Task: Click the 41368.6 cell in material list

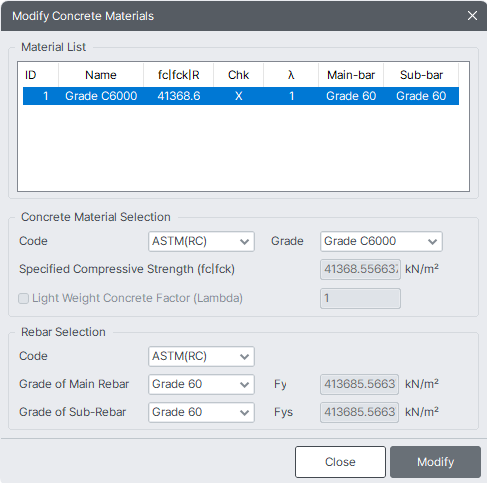Action: [179, 96]
